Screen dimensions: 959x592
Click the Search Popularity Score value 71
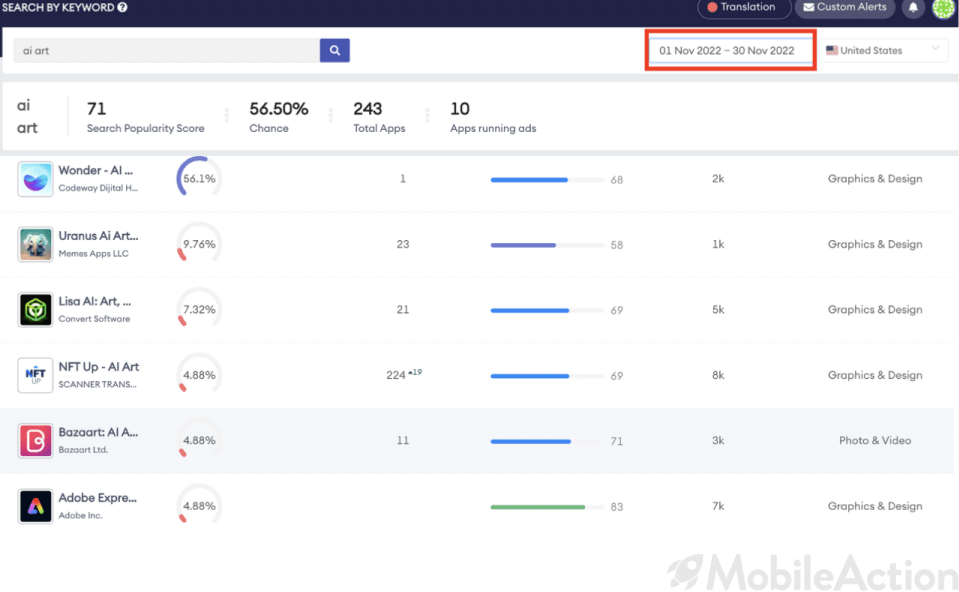coord(97,109)
